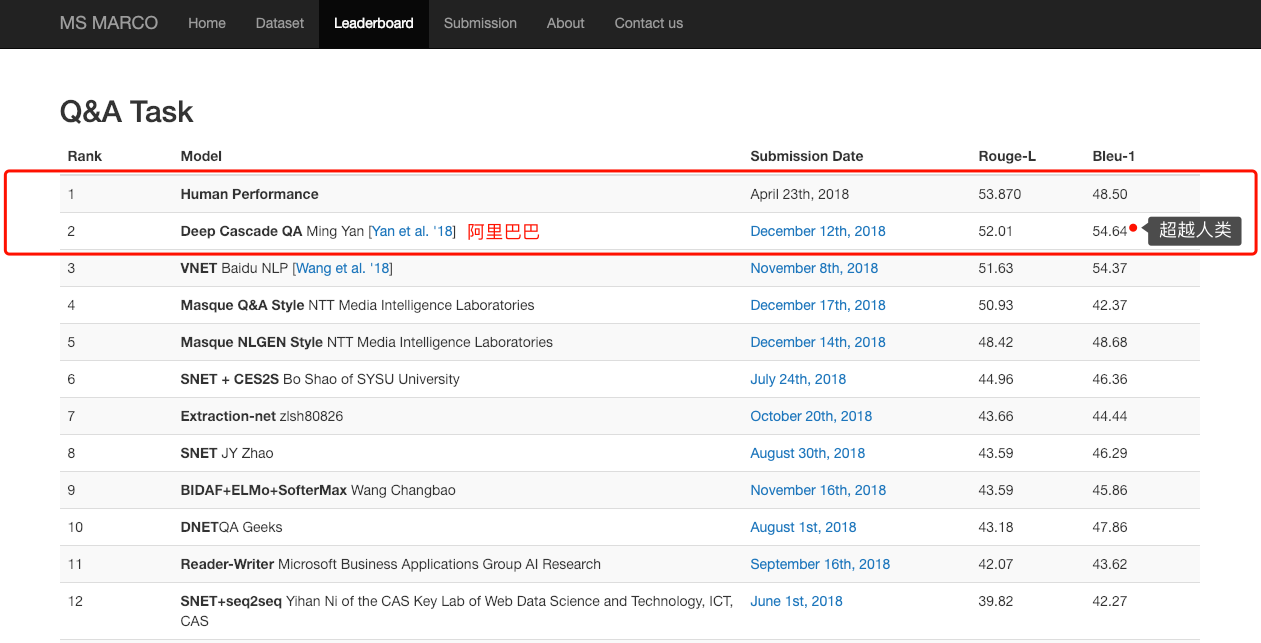Select the DNETQA Geeks entry
1261x643 pixels.
click(x=231, y=527)
